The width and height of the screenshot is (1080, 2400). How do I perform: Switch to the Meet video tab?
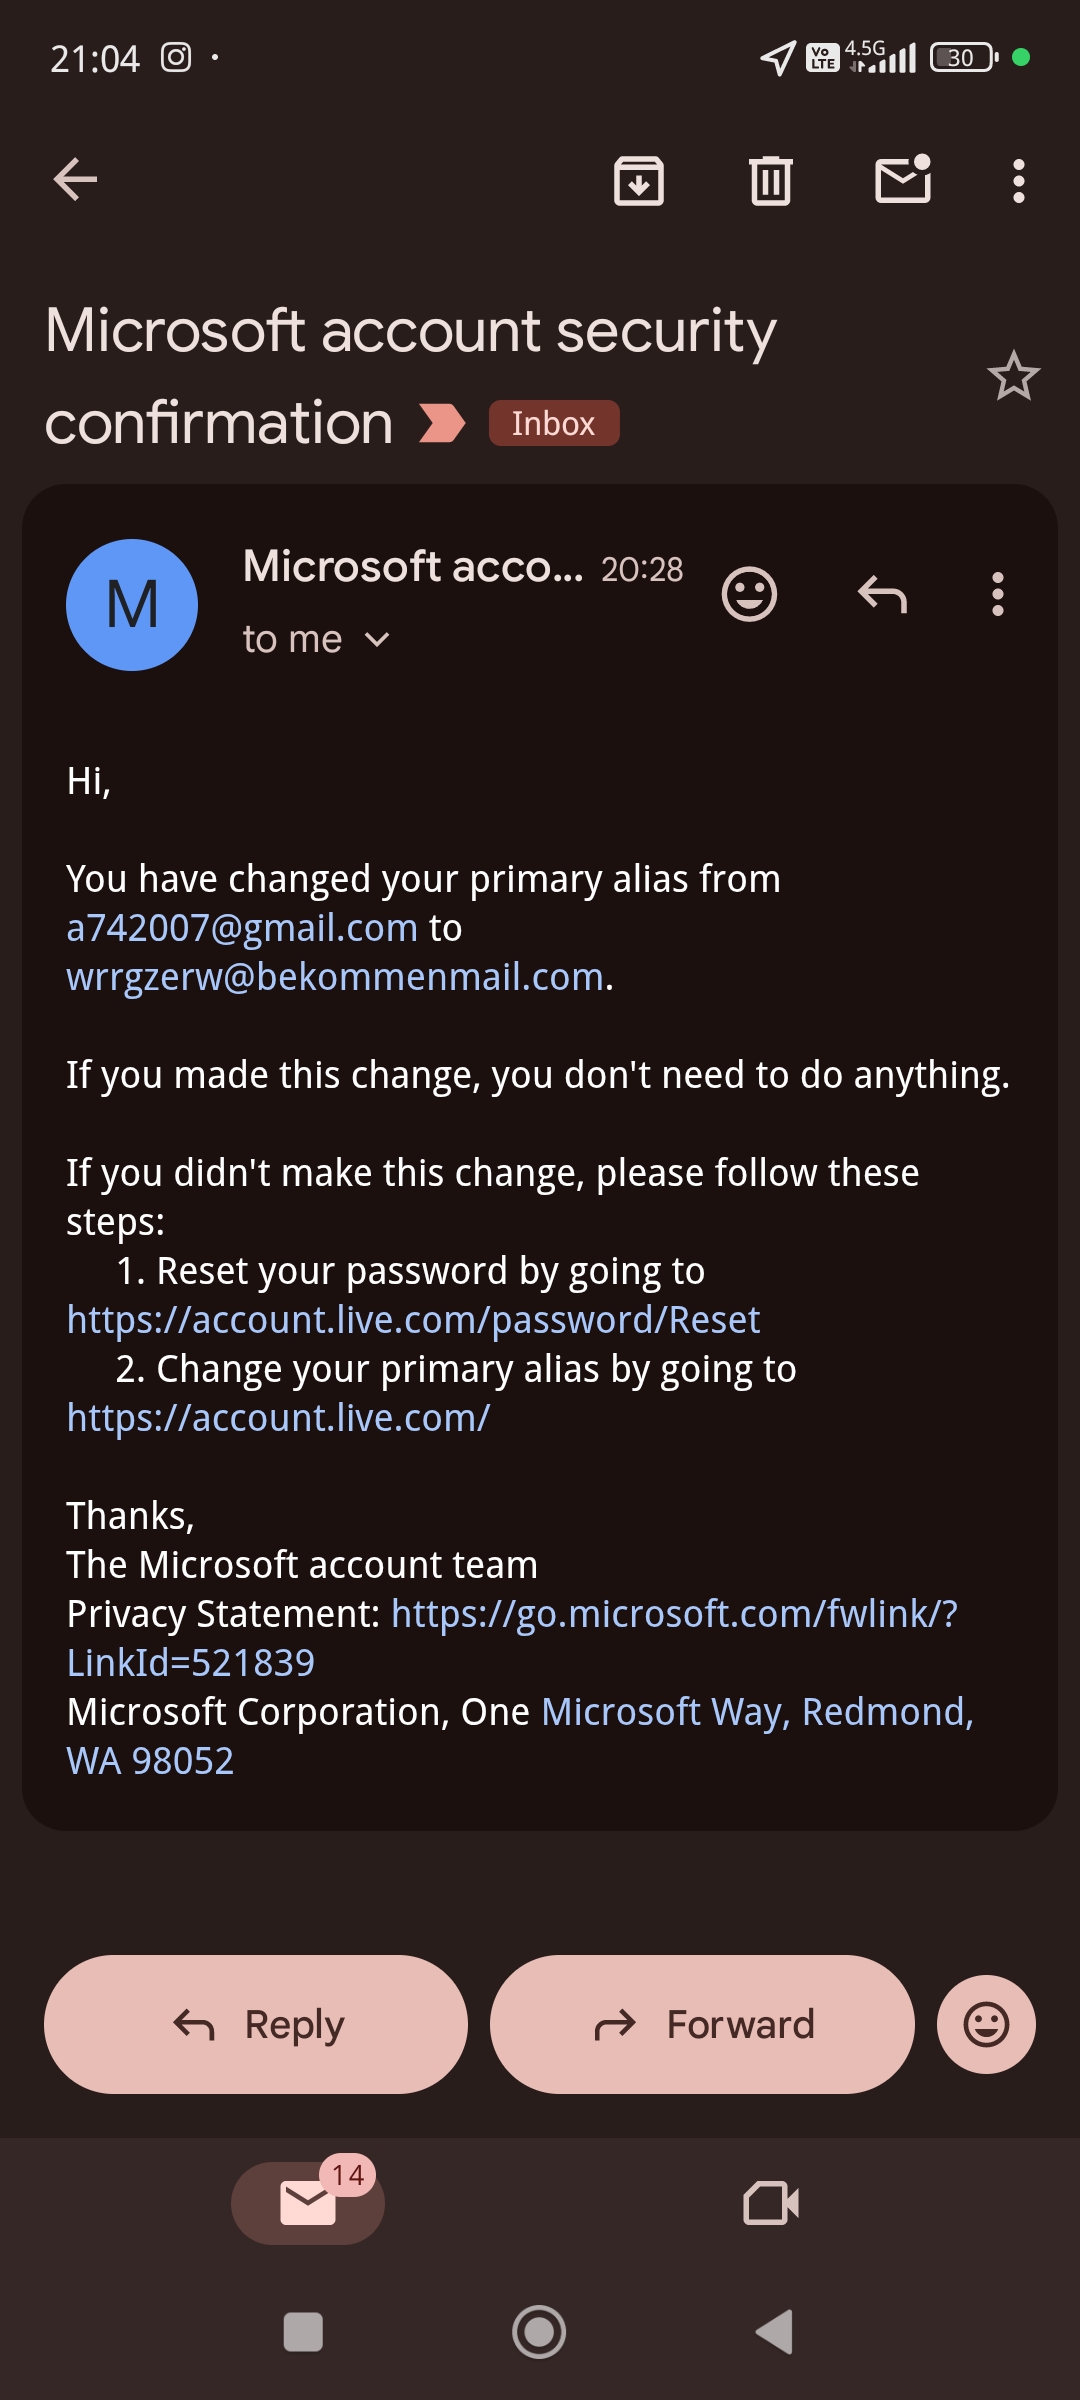point(771,2203)
